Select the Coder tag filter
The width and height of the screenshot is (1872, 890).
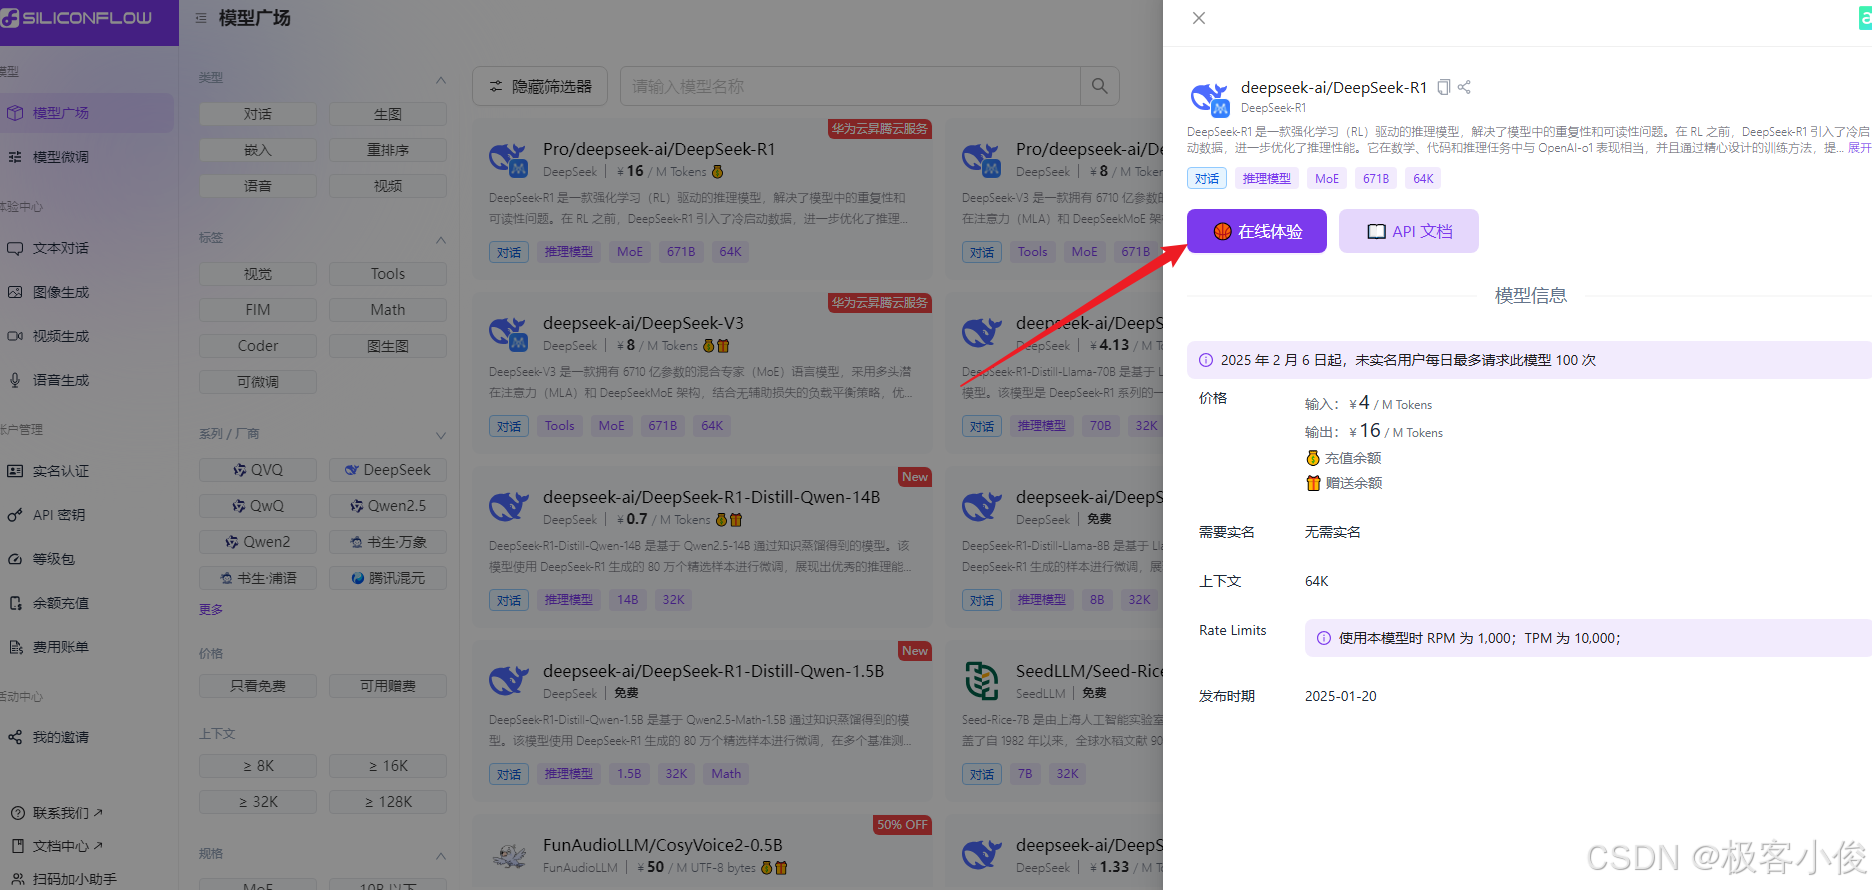tap(258, 346)
